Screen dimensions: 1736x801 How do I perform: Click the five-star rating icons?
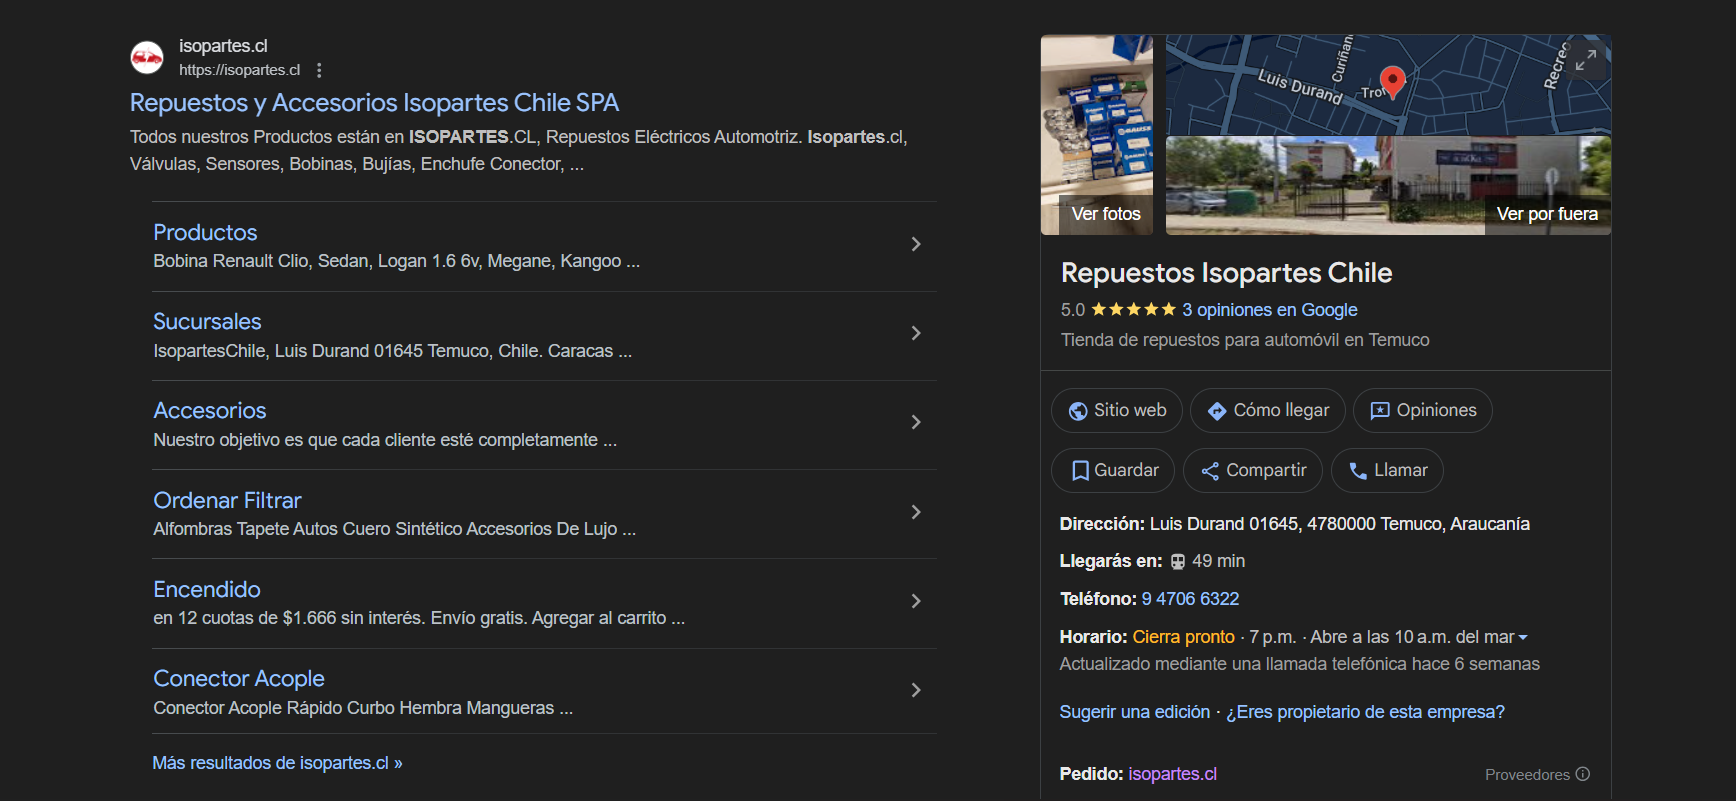1133,310
